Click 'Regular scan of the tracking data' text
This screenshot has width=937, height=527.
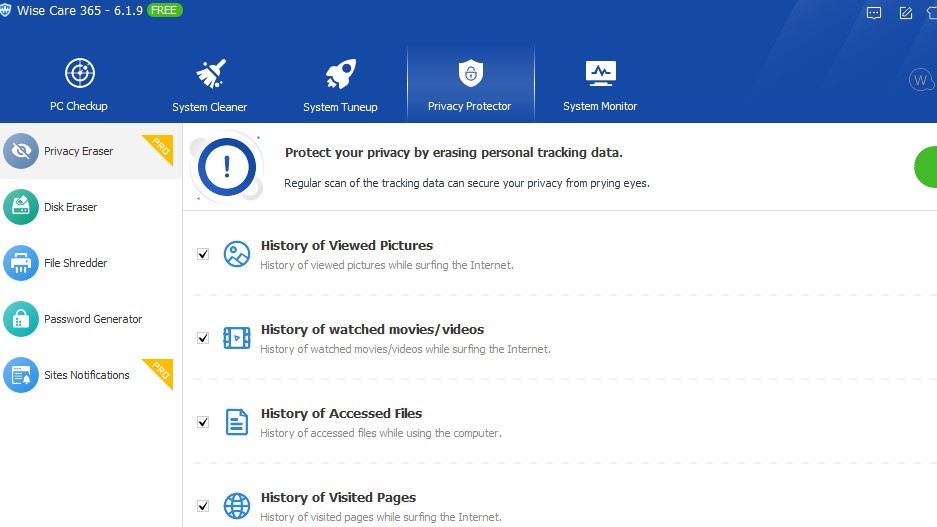click(x=467, y=183)
